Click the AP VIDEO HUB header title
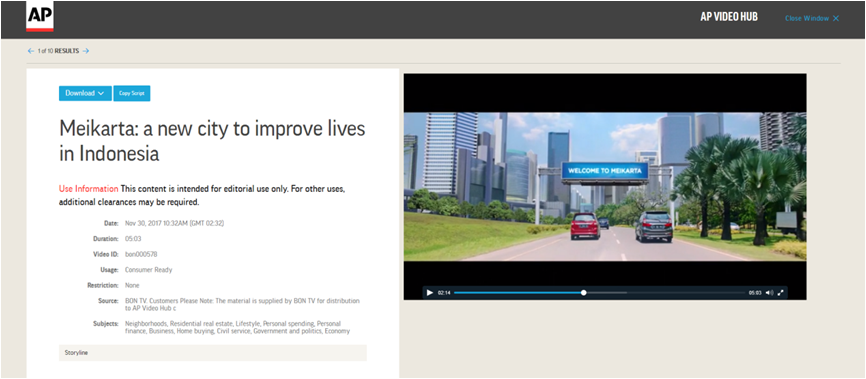The image size is (866, 379). tap(729, 17)
